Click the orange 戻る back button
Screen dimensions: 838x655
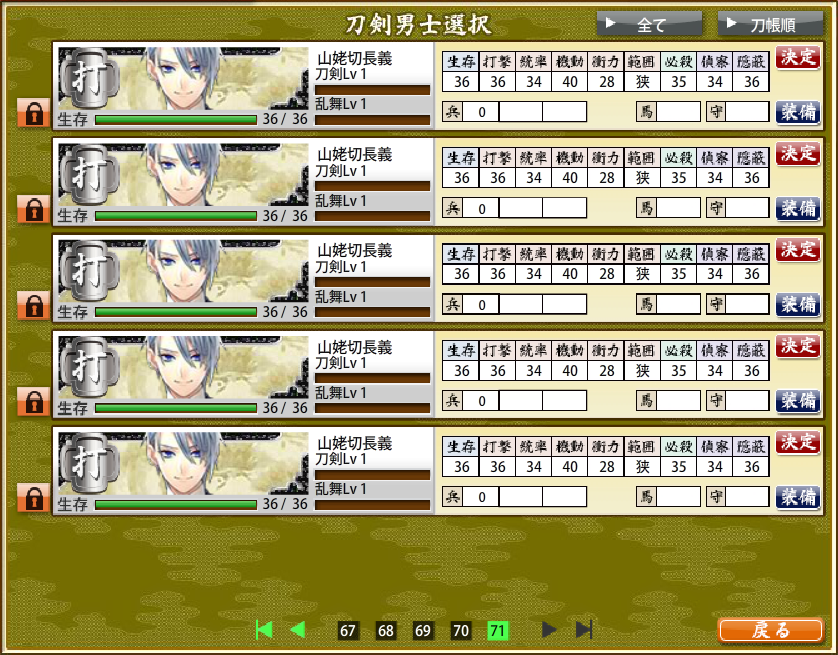click(770, 630)
